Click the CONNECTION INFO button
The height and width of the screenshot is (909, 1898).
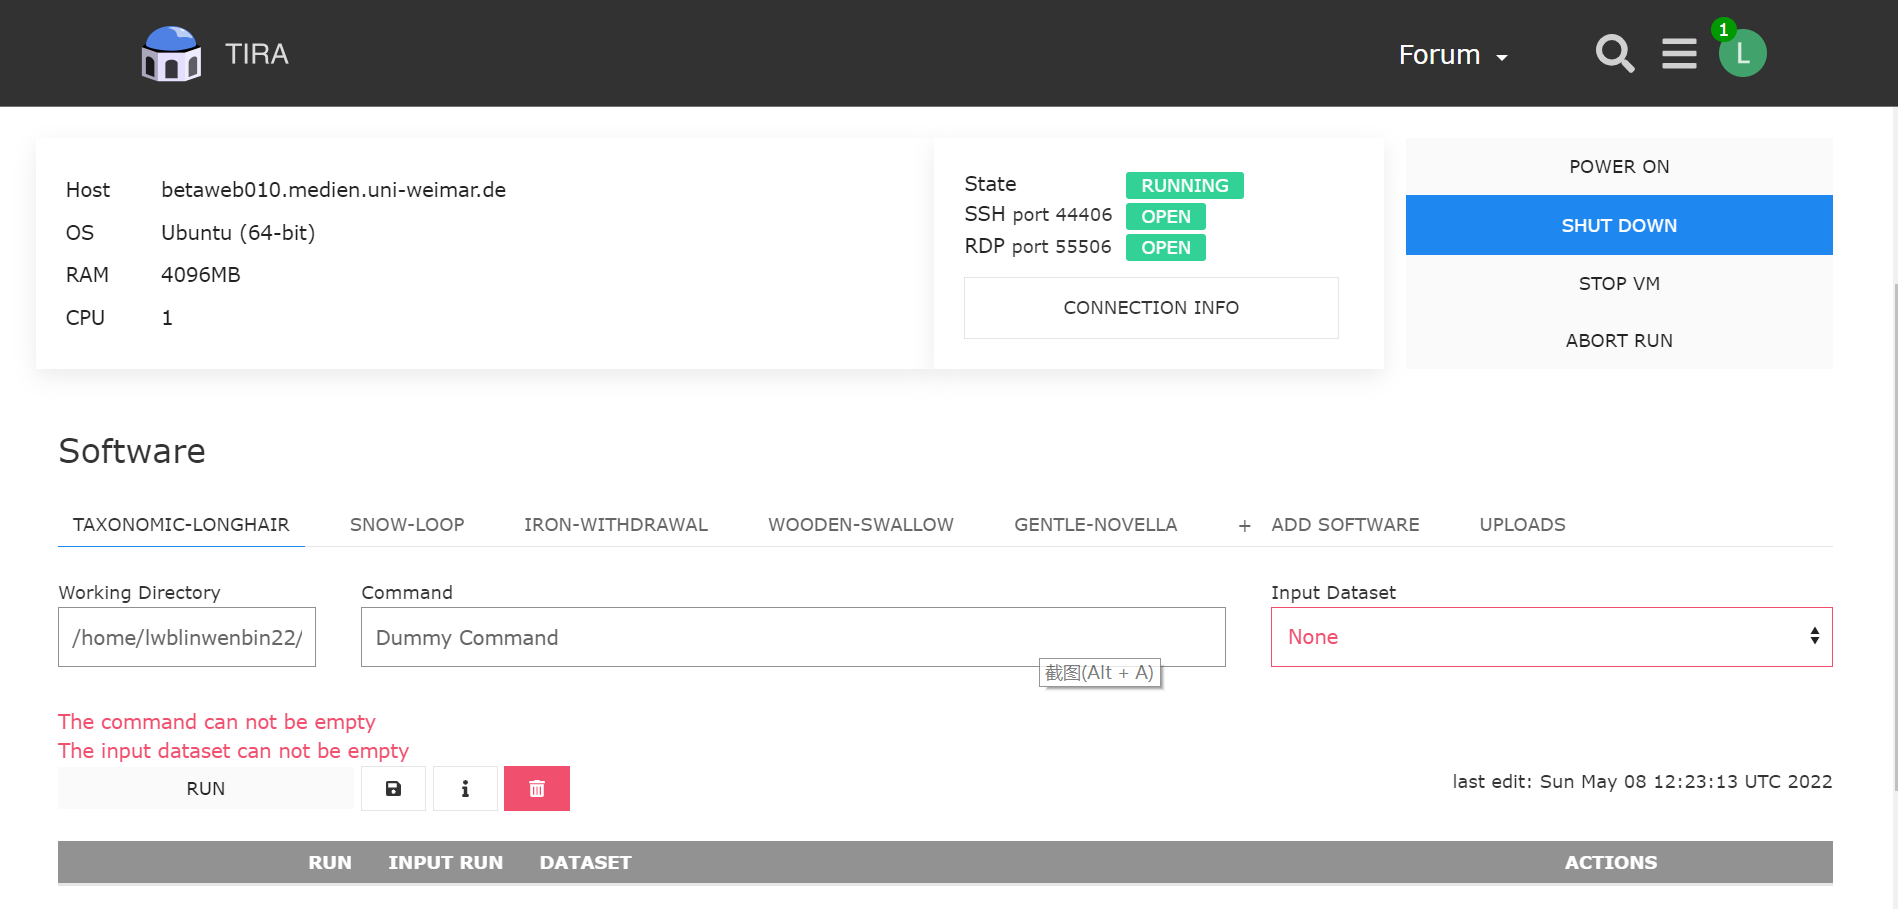click(1151, 308)
